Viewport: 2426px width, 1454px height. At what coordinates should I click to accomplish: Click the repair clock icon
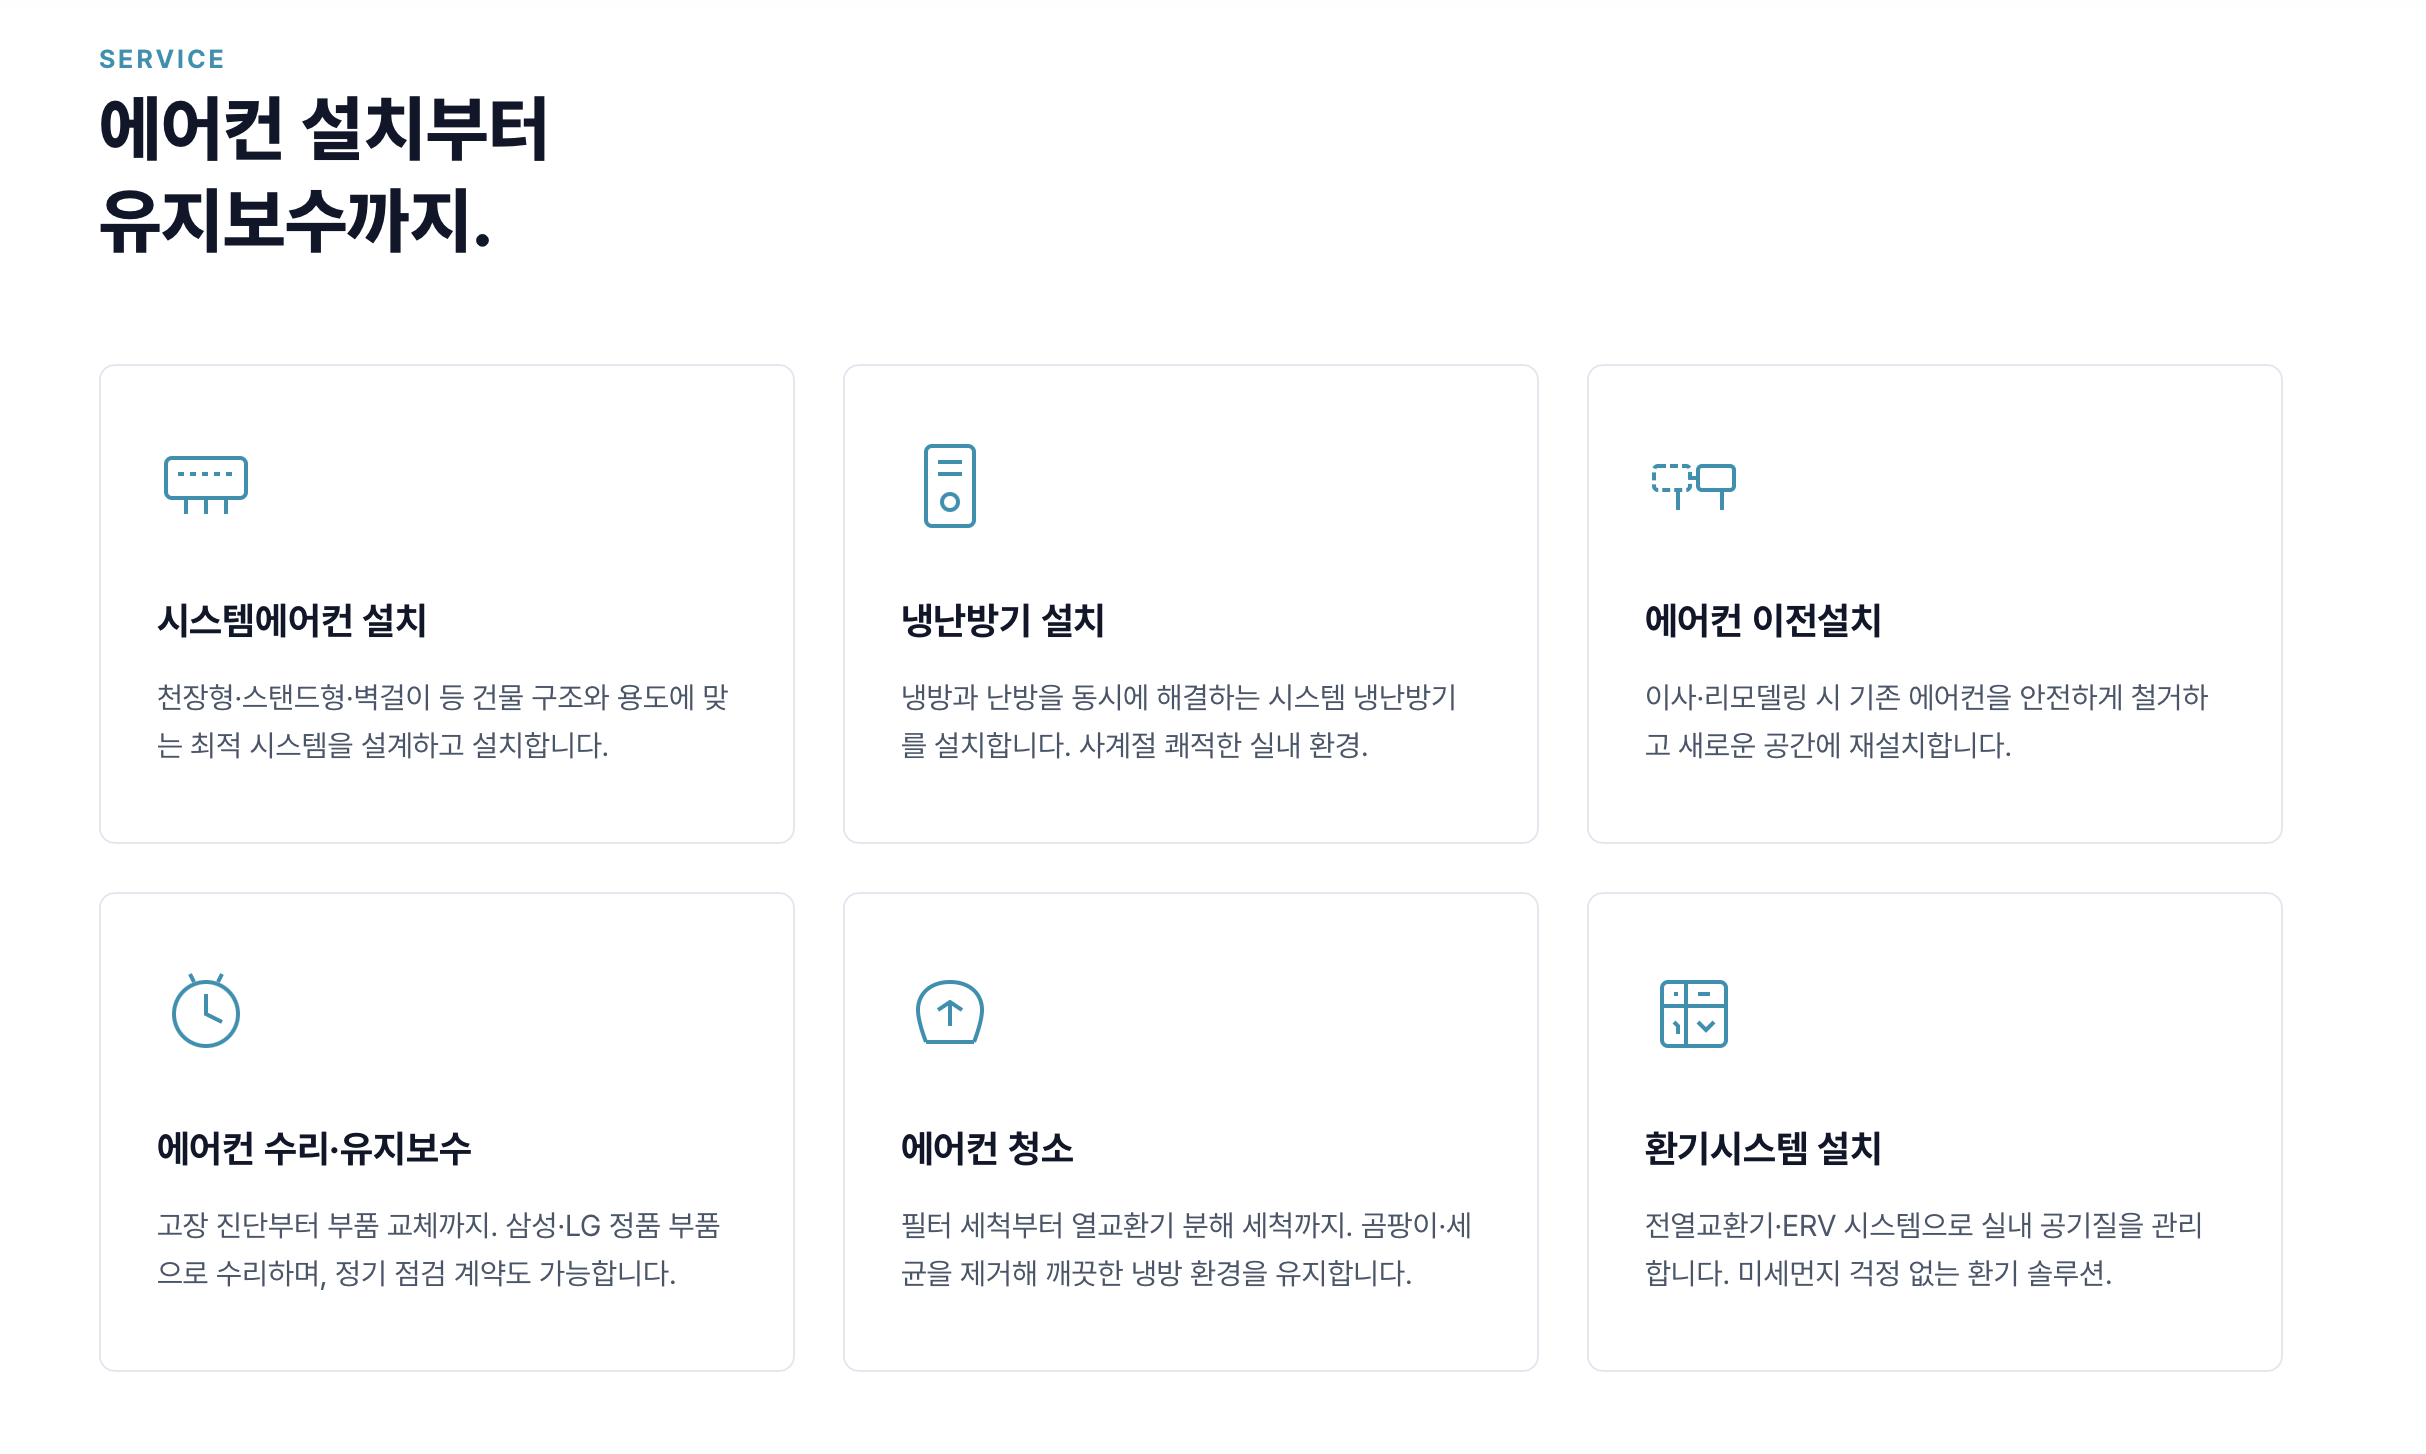205,1012
